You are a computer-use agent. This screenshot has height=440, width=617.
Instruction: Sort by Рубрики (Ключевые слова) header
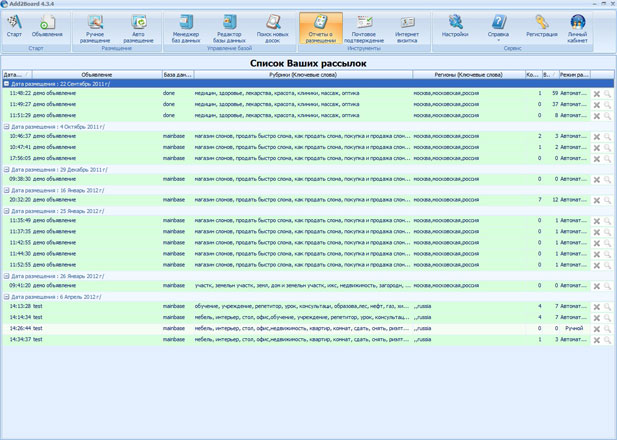[x=303, y=75]
